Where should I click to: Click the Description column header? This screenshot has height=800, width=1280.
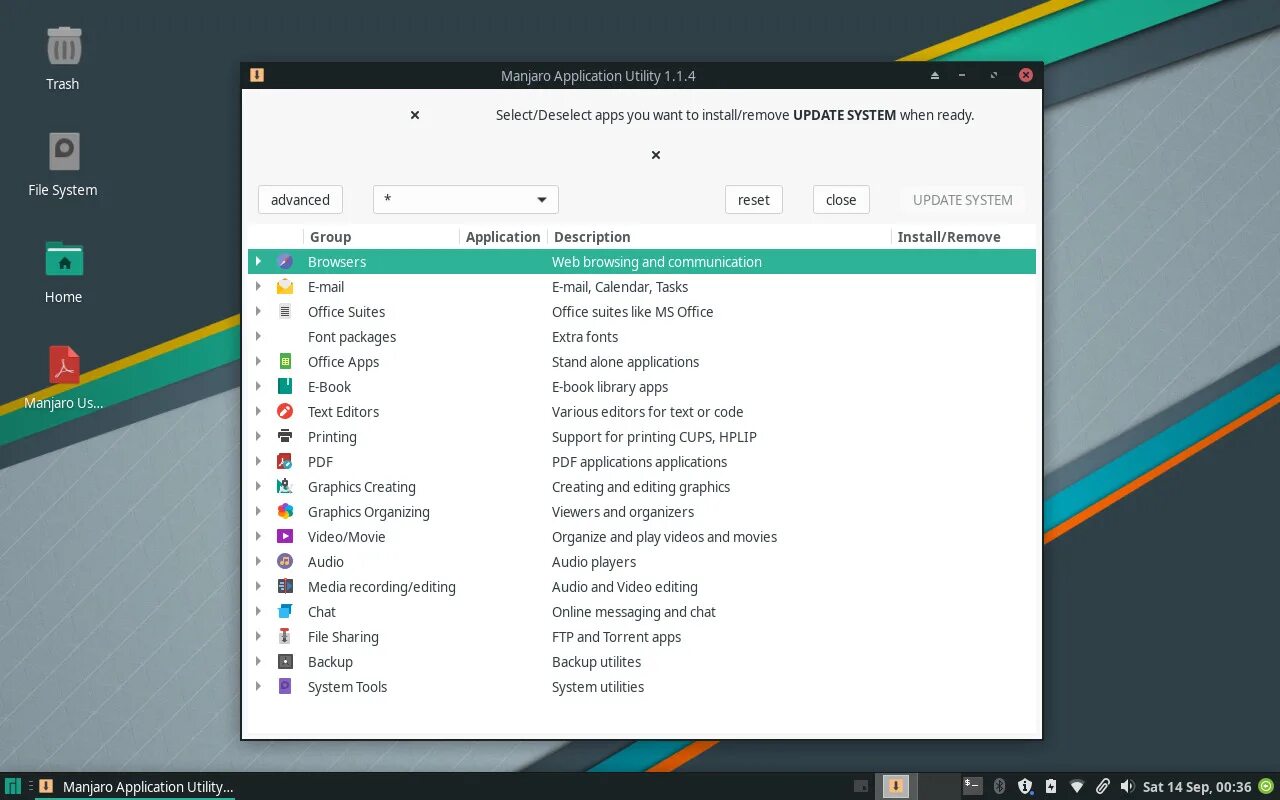[x=719, y=237]
